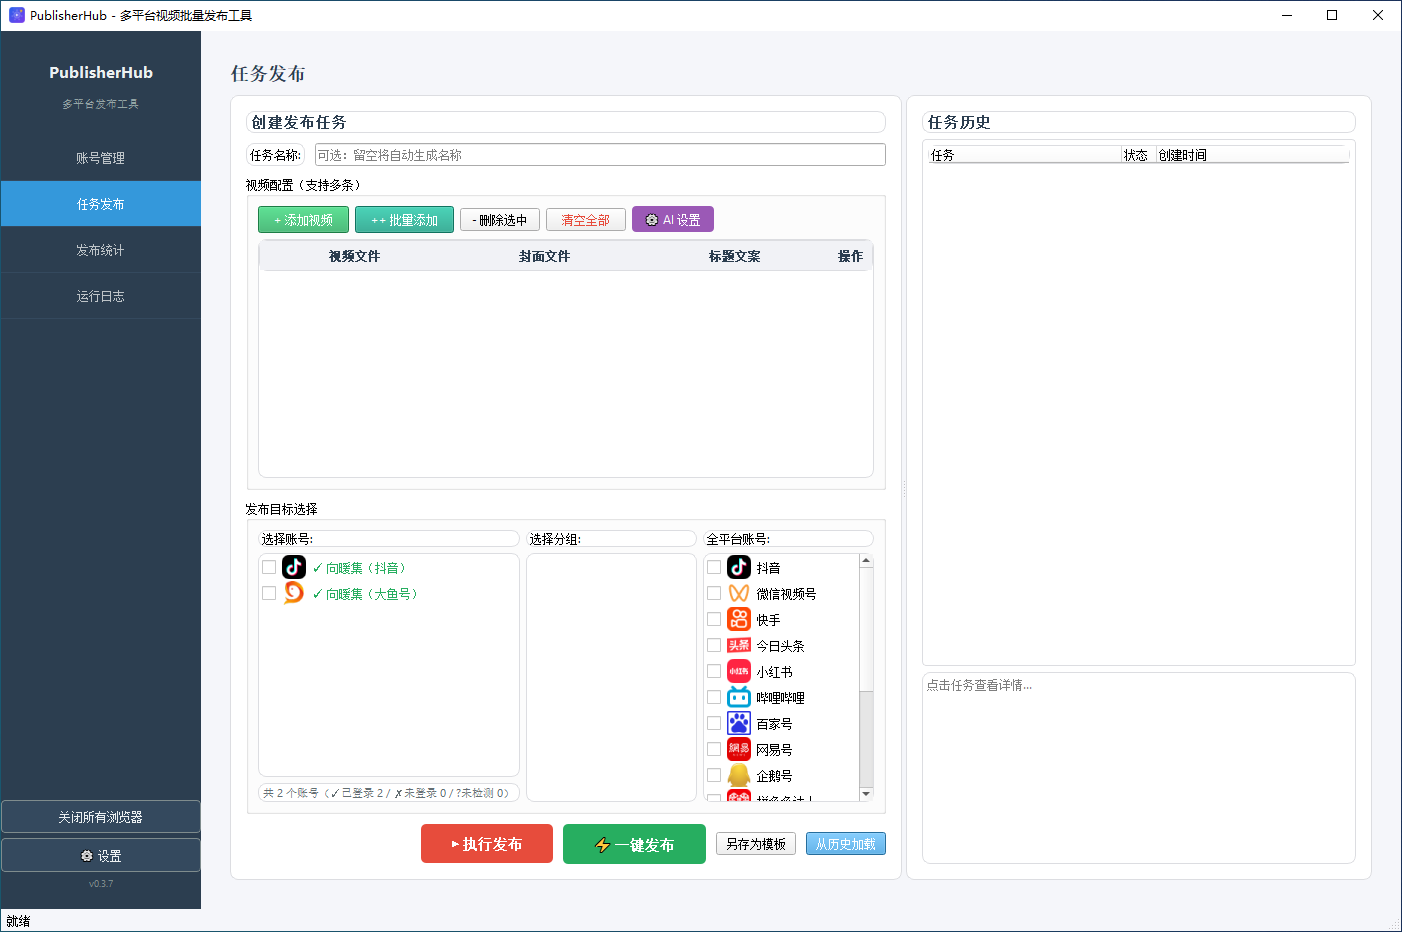1402x932 pixels.
Task: Click the 百家号 platform icon
Action: point(739,723)
